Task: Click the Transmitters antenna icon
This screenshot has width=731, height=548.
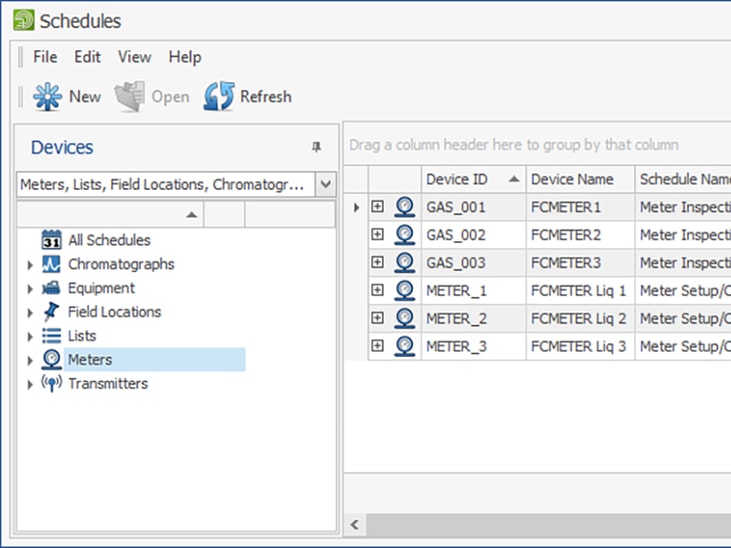Action: [x=51, y=383]
